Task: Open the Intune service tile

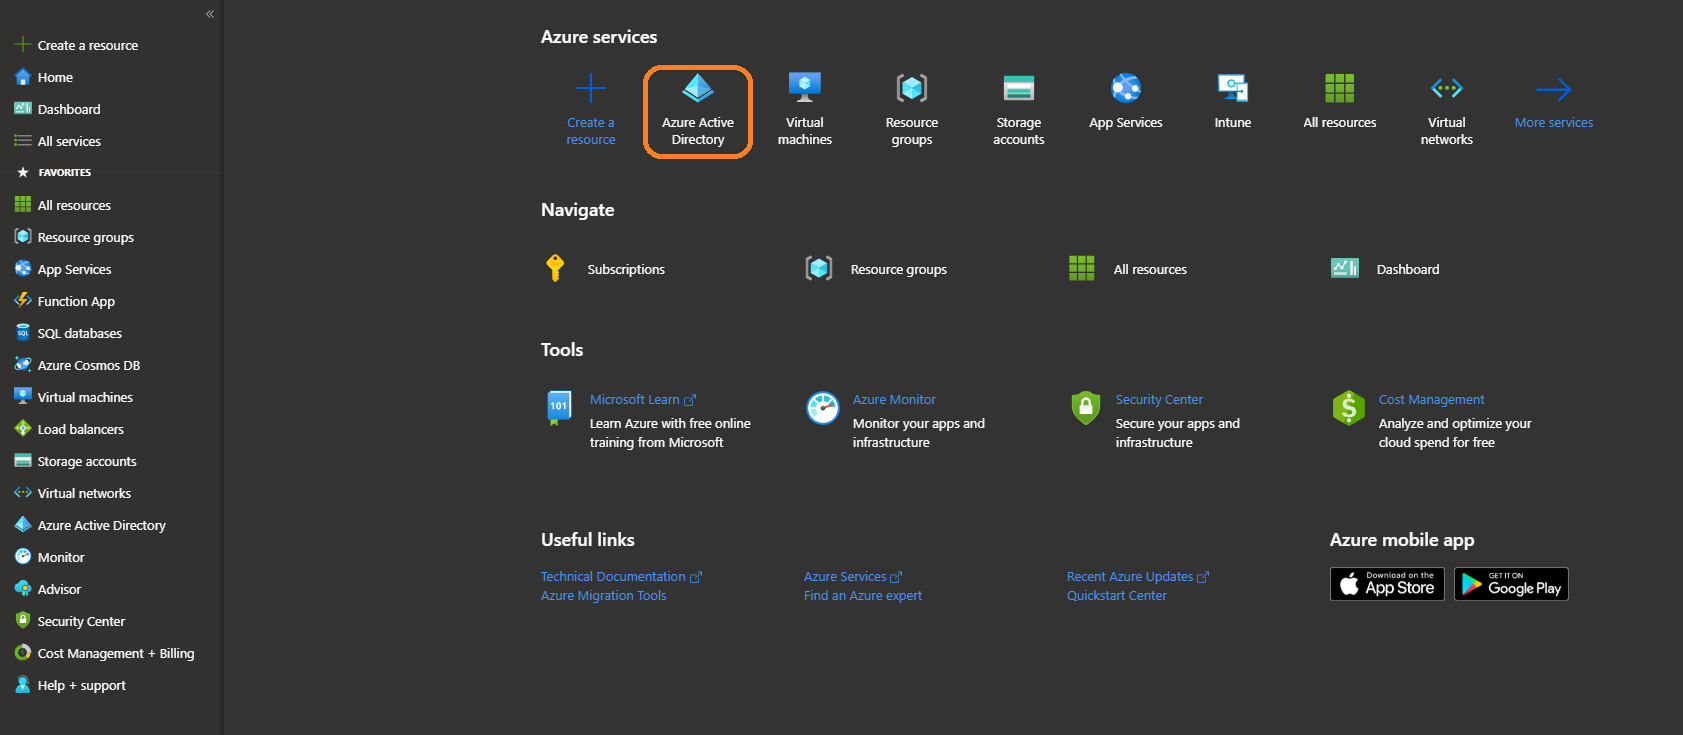Action: [x=1233, y=102]
